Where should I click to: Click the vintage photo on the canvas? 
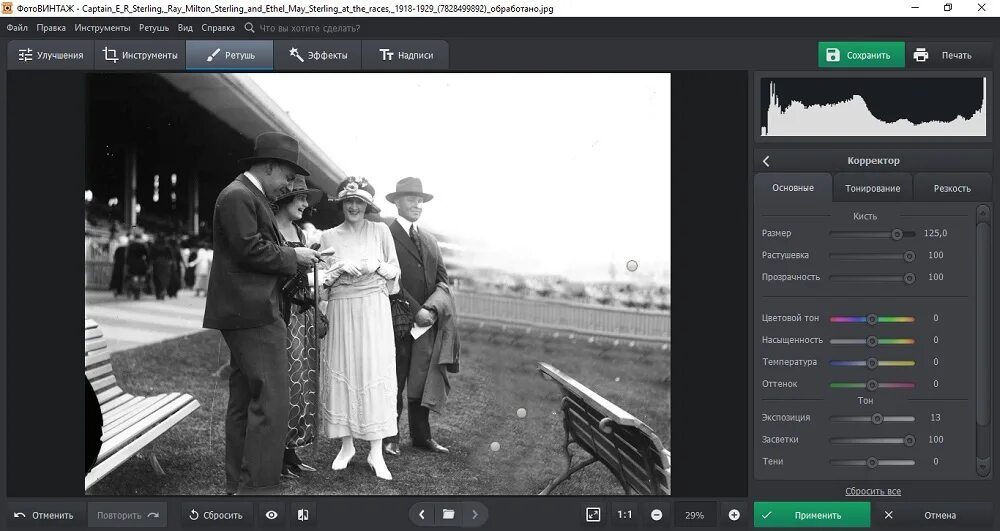click(x=378, y=284)
